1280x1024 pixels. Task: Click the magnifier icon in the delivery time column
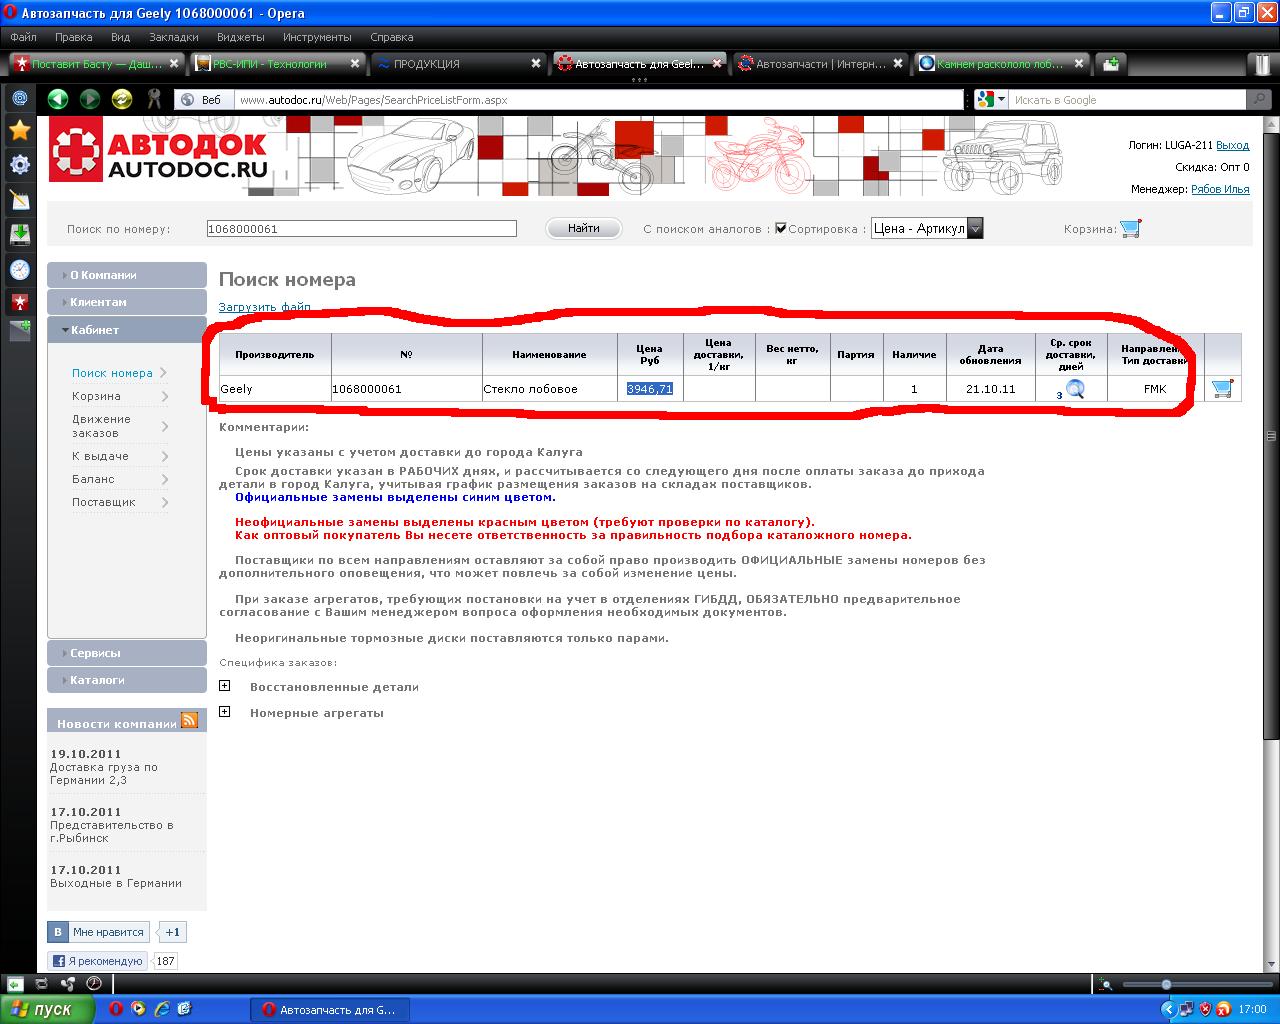[1075, 389]
